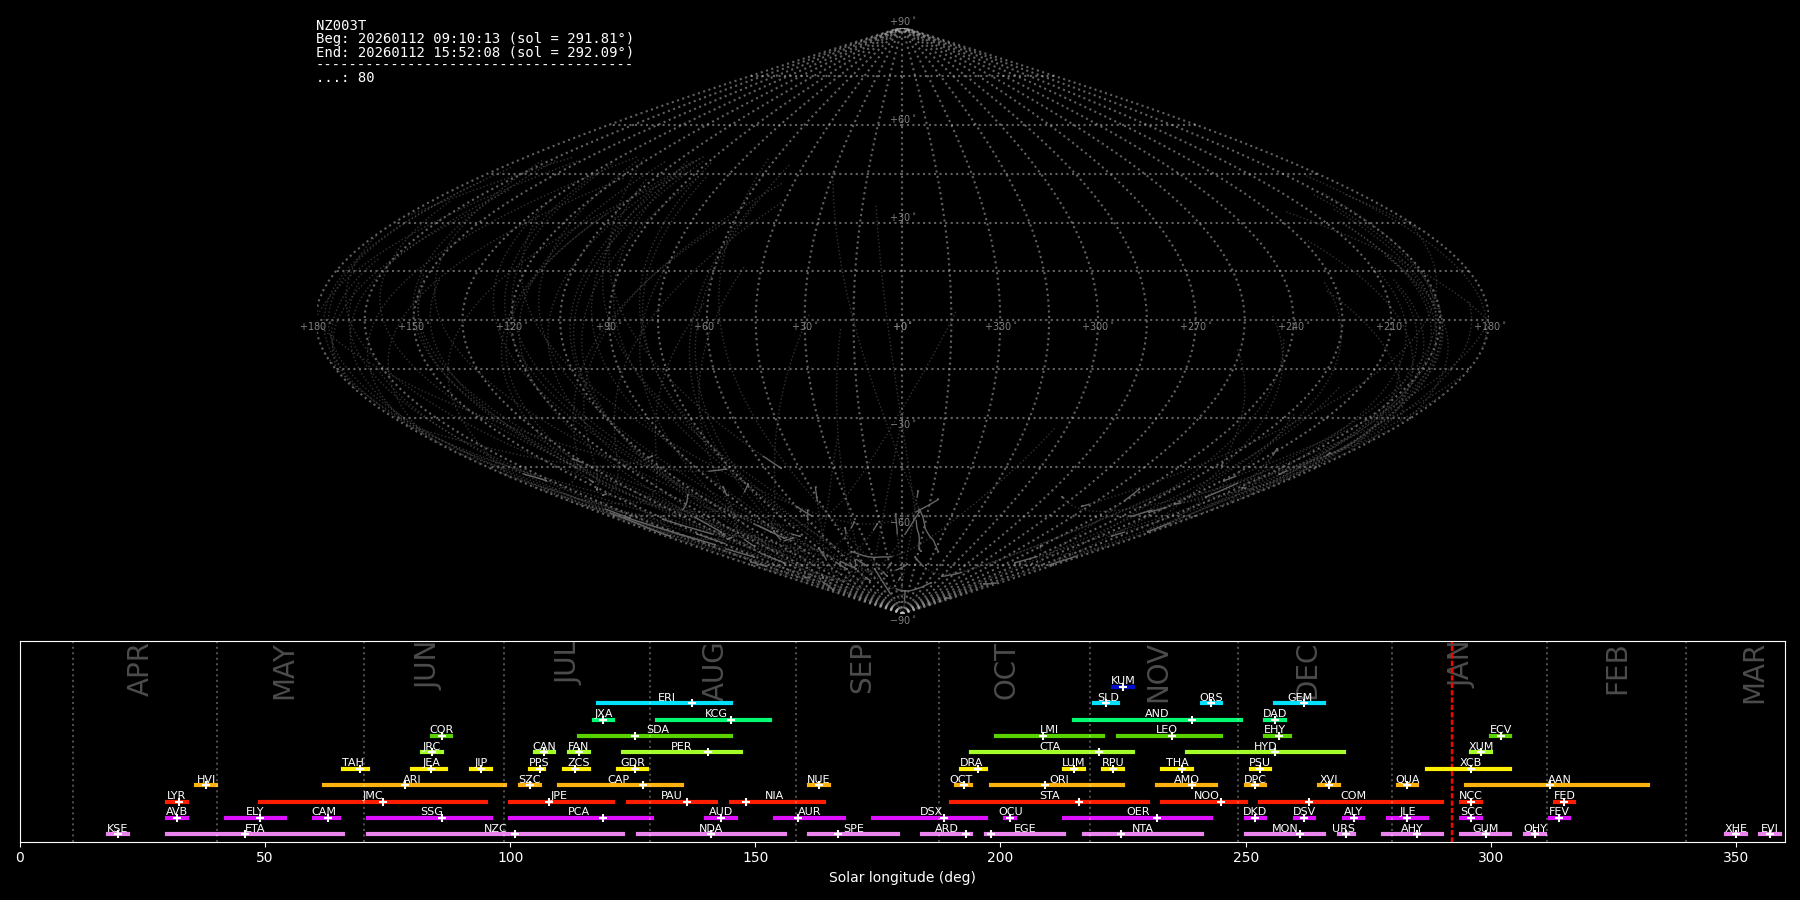
Task: Click the NOV month label
Action: pyautogui.click(x=1157, y=673)
